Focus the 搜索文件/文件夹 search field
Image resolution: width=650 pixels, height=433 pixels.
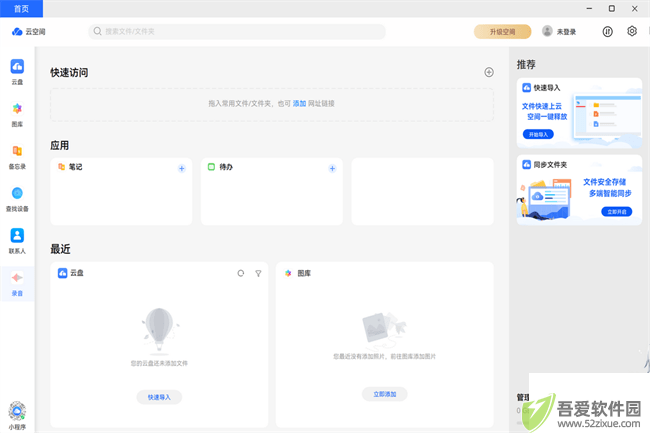(237, 31)
